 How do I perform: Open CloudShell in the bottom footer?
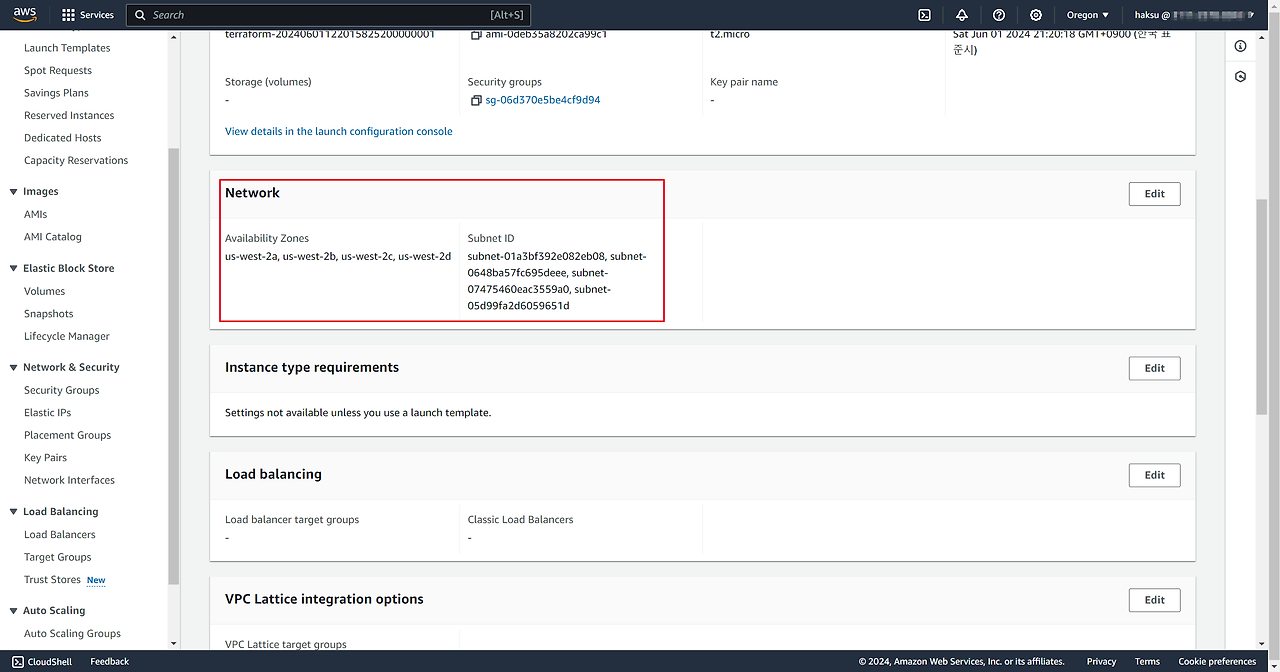pyautogui.click(x=41, y=661)
